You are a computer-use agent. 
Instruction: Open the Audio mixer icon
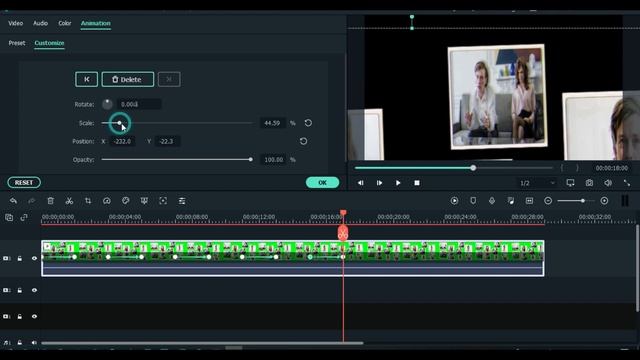[x=511, y=201]
